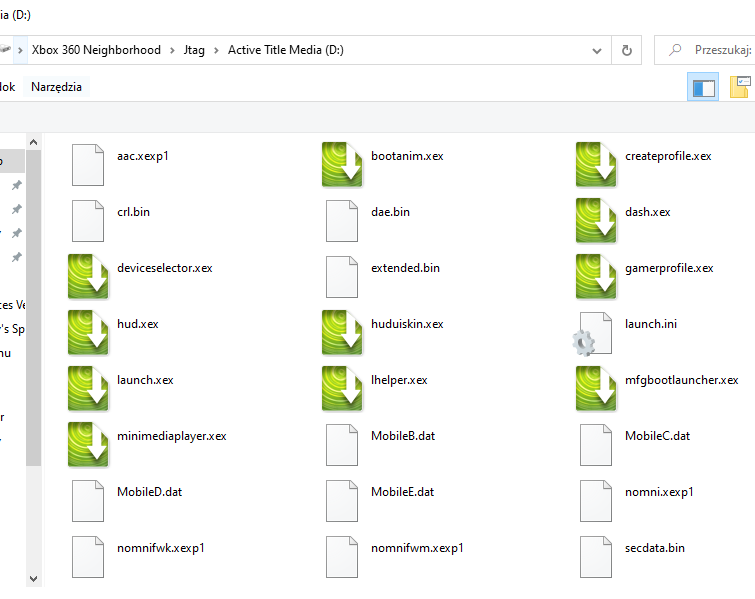Select the createprofile.xex Xbox icon
This screenshot has height=599, width=755.
(x=596, y=165)
